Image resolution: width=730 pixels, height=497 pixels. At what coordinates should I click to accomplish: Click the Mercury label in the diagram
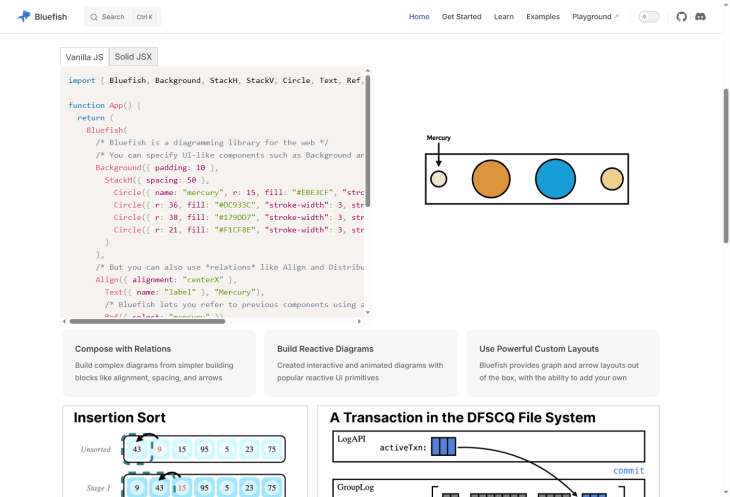pyautogui.click(x=439, y=138)
